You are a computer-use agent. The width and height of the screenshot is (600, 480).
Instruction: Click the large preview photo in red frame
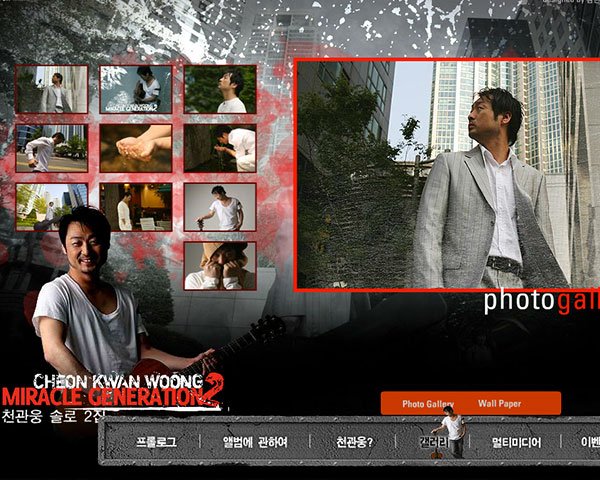(448, 175)
